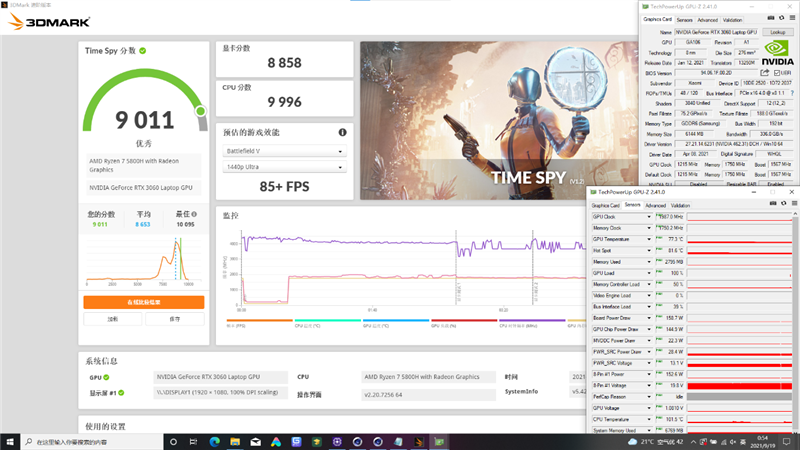Click the right white button under orange compare button

tap(174, 319)
